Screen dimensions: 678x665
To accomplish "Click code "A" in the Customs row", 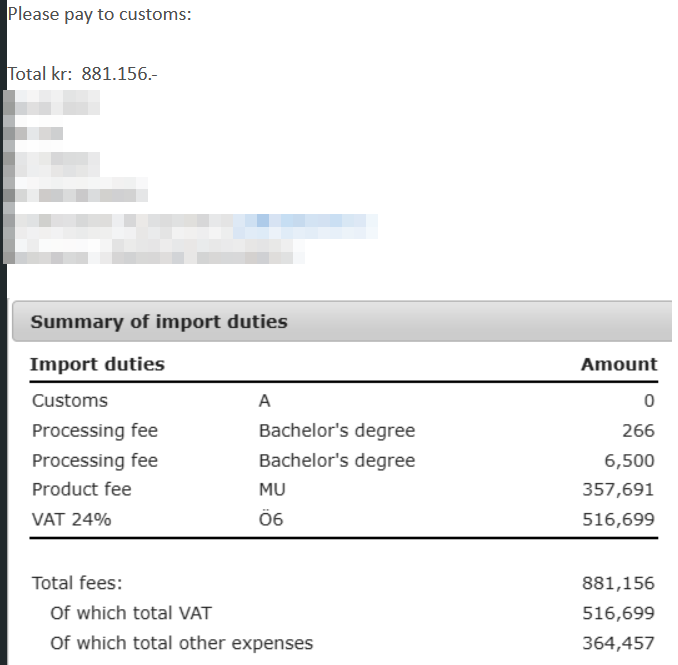I will coord(265,401).
